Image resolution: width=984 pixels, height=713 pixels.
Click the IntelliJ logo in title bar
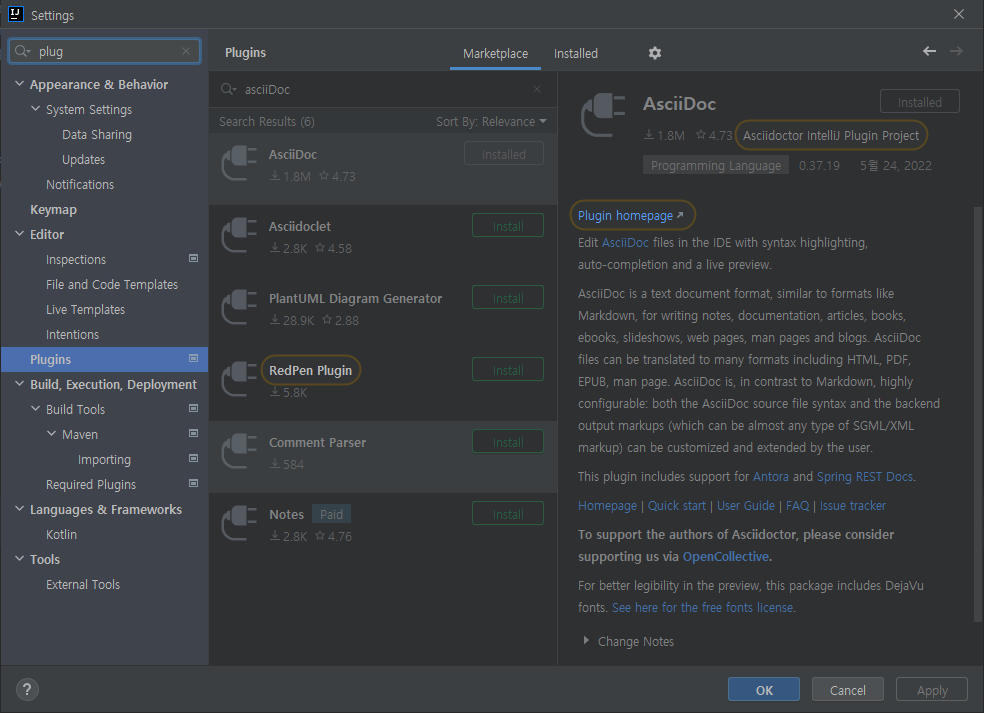pos(16,14)
